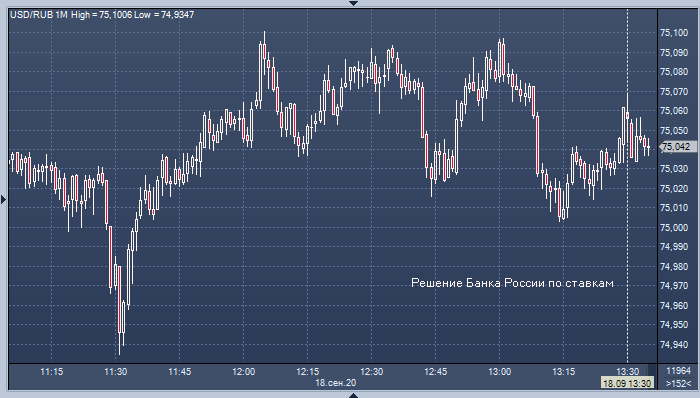The image size is (700, 398).
Task: Click the 74,940 price axis label
Action: [x=674, y=344]
